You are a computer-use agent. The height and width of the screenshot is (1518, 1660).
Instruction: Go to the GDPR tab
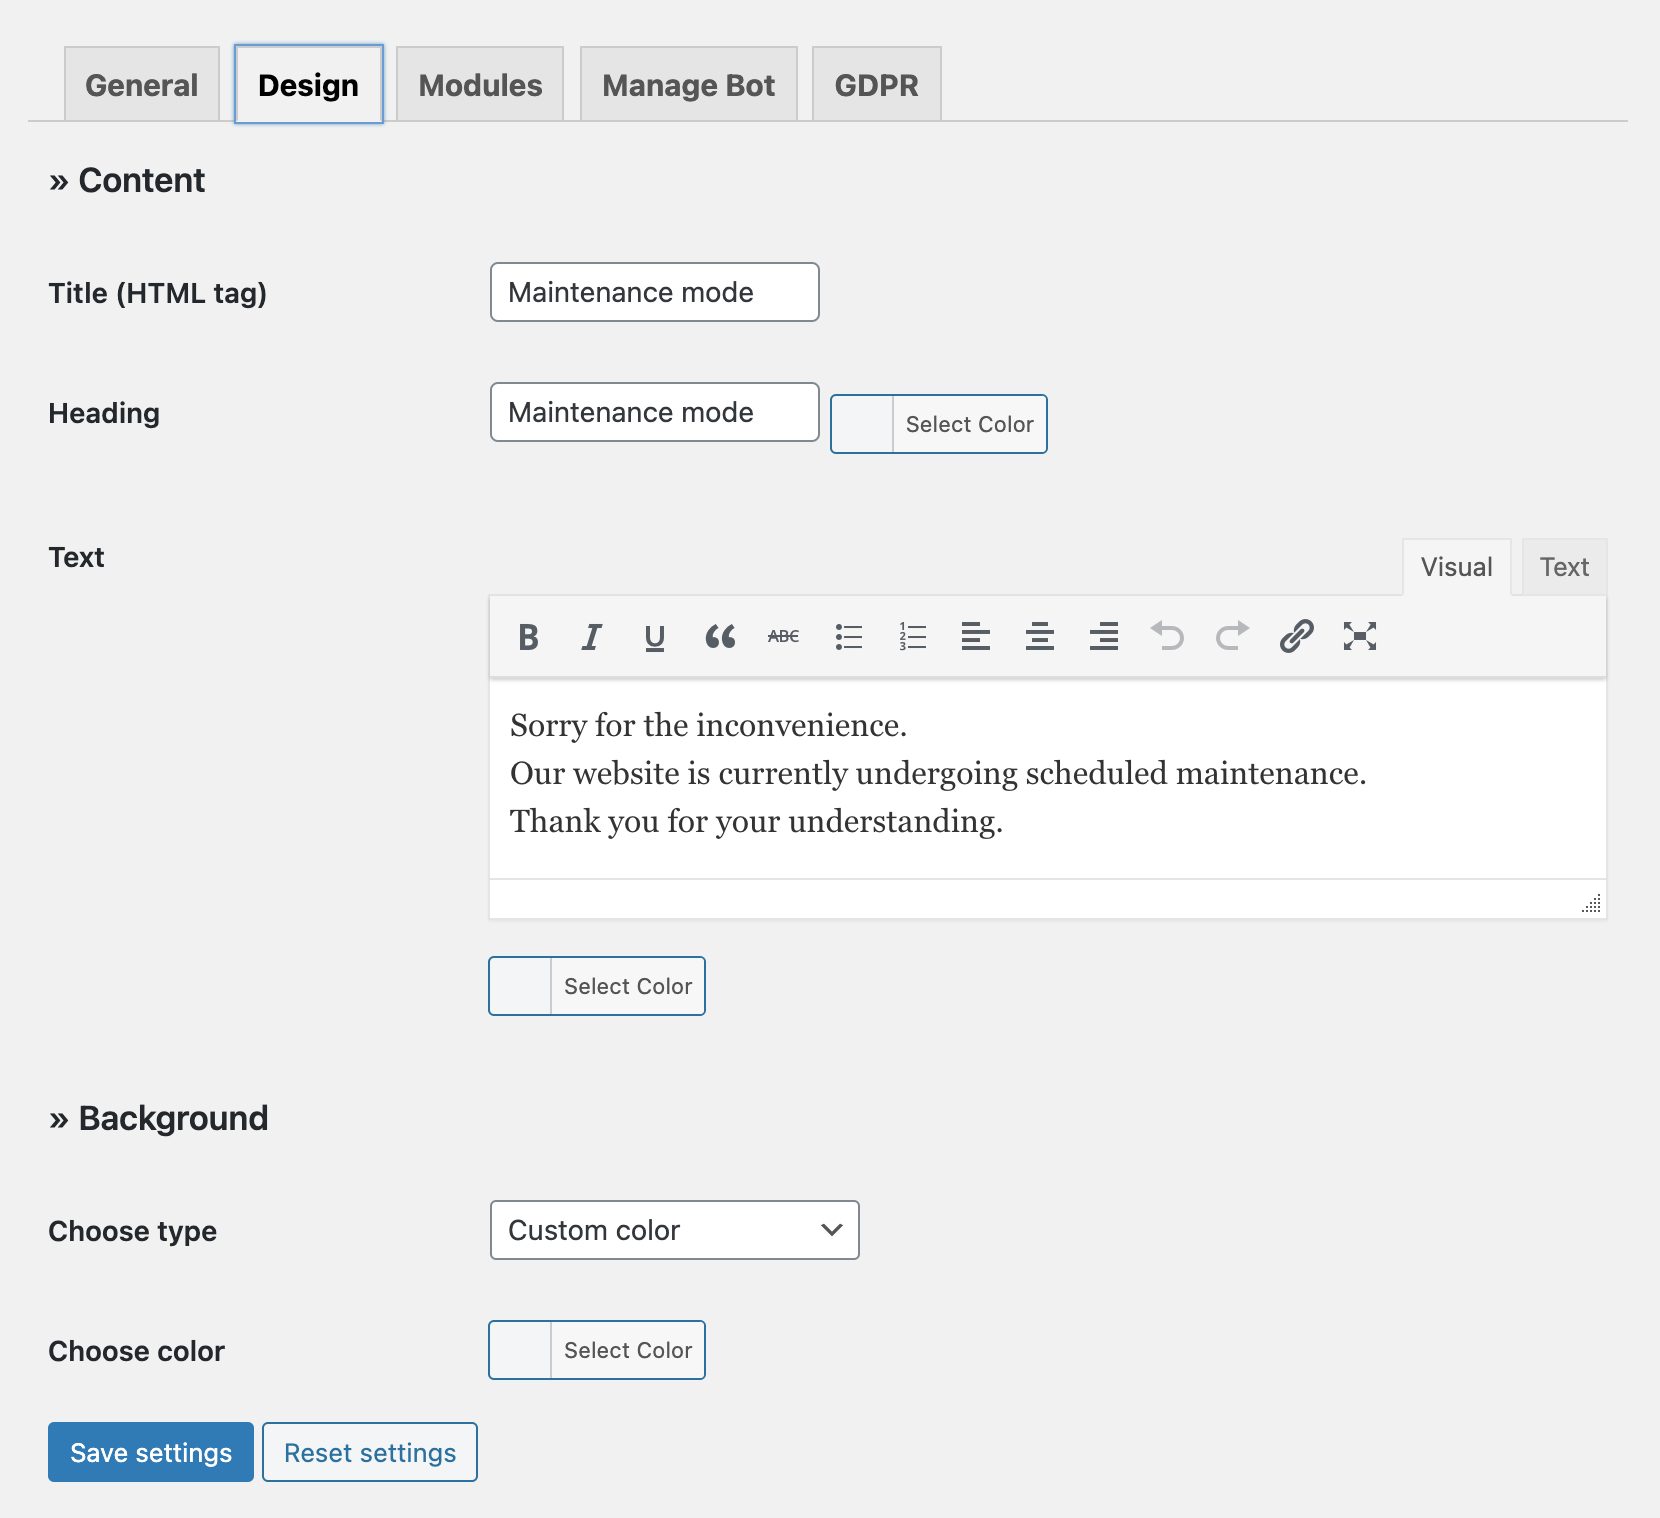(877, 85)
